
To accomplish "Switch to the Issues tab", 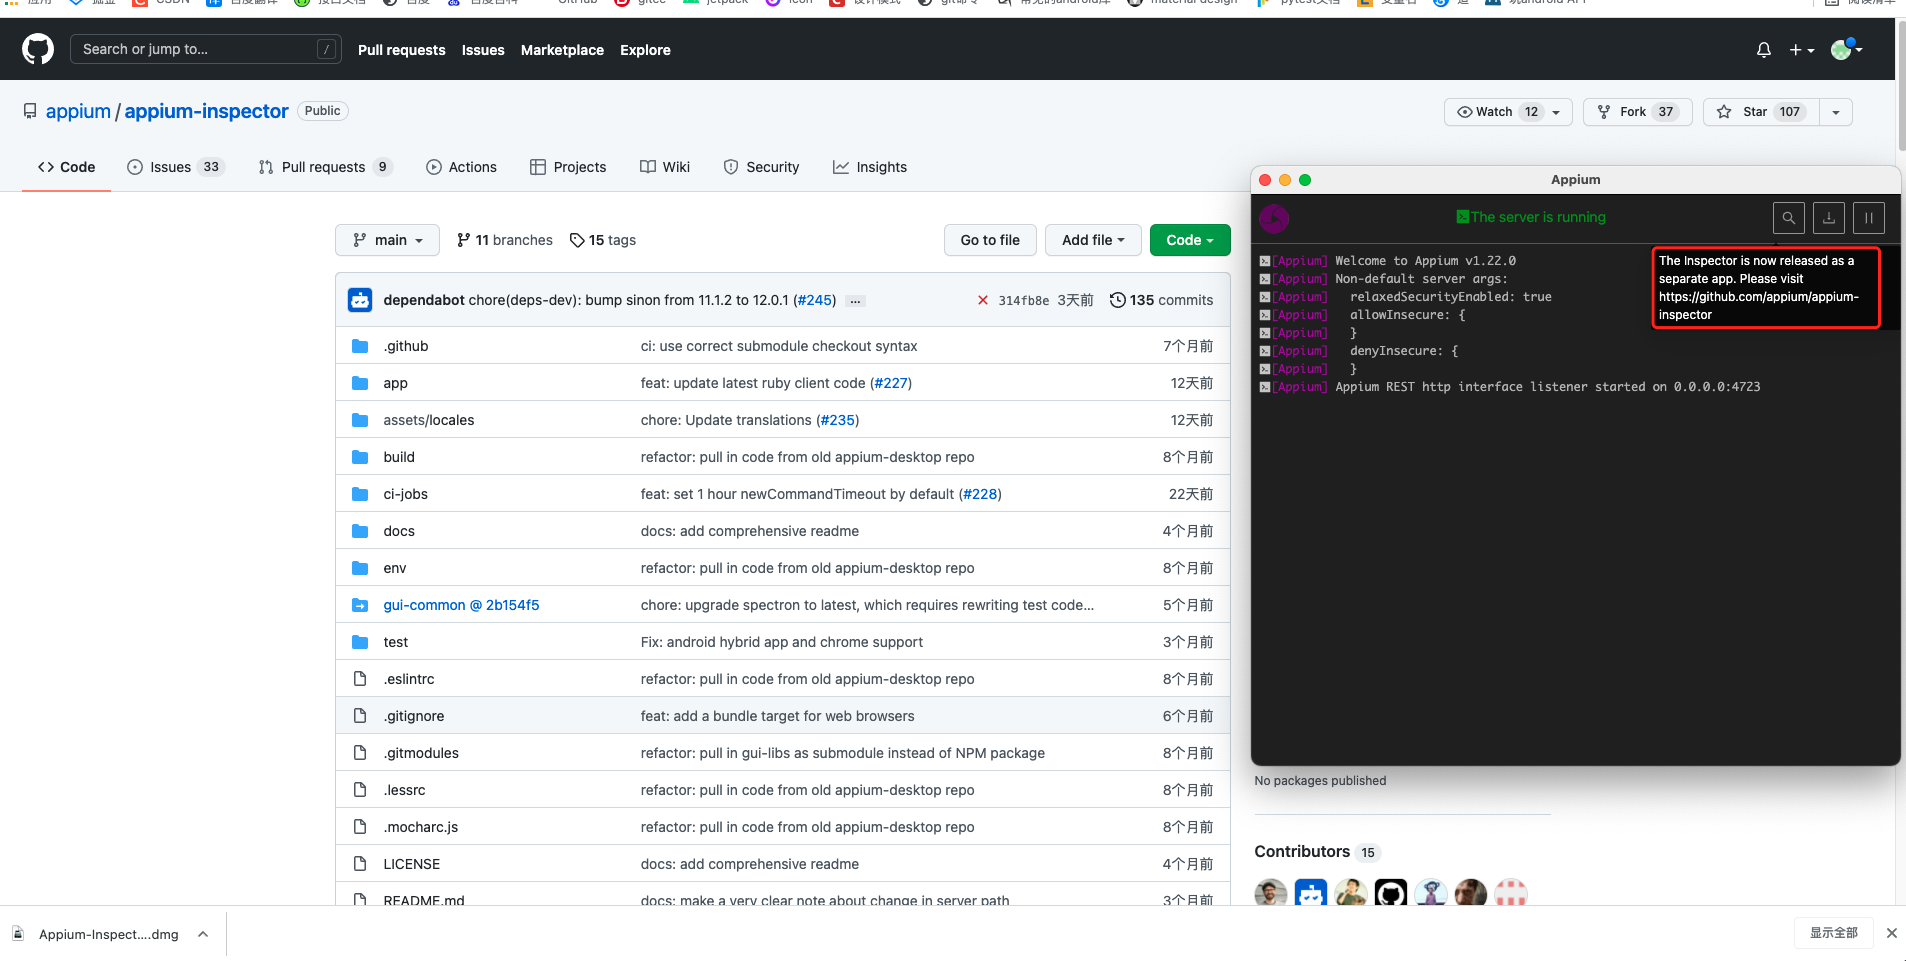I will [175, 167].
